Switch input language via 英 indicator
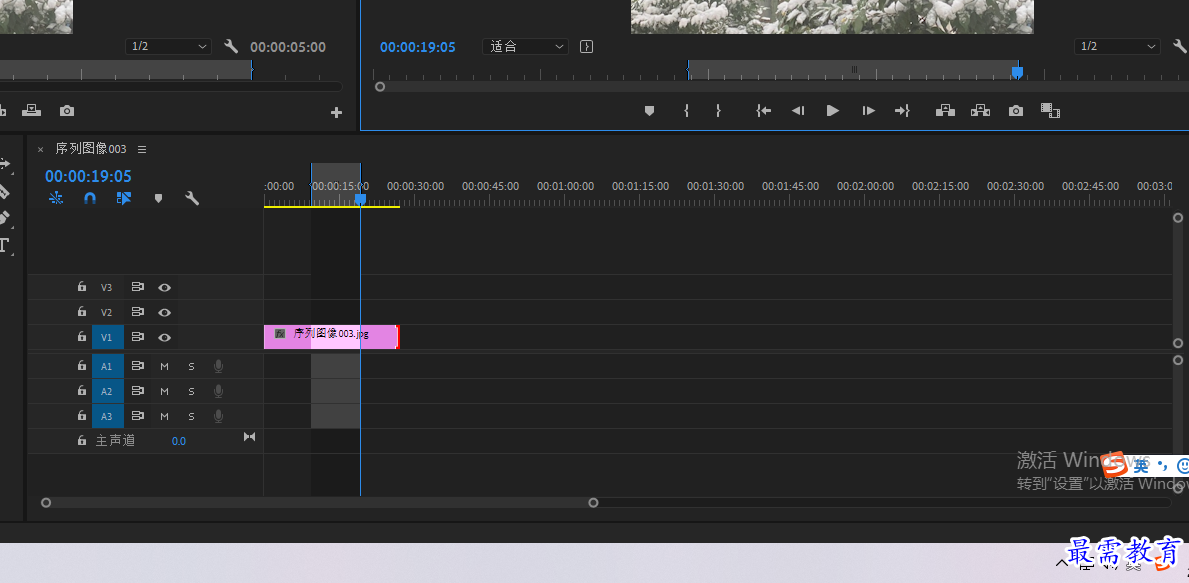The image size is (1189, 583). pos(1141,464)
